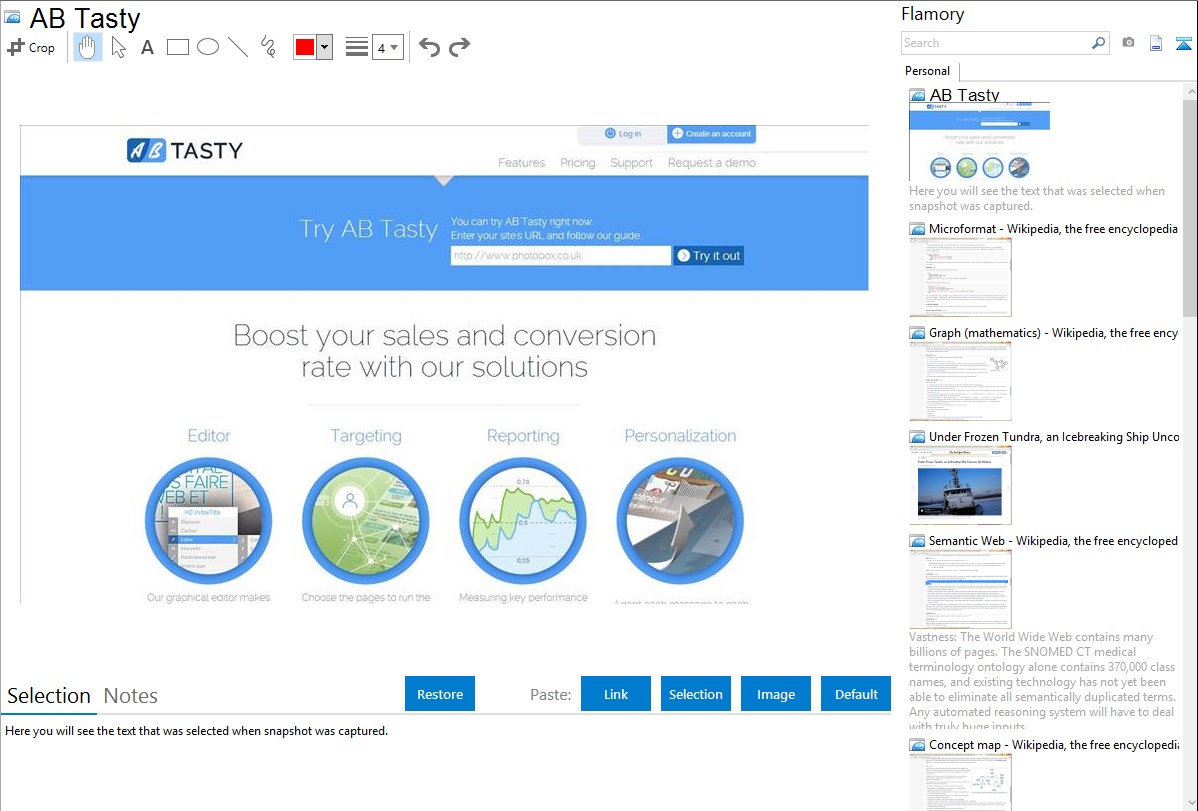
Task: Click the Editor feature circle image
Action: pyautogui.click(x=209, y=521)
